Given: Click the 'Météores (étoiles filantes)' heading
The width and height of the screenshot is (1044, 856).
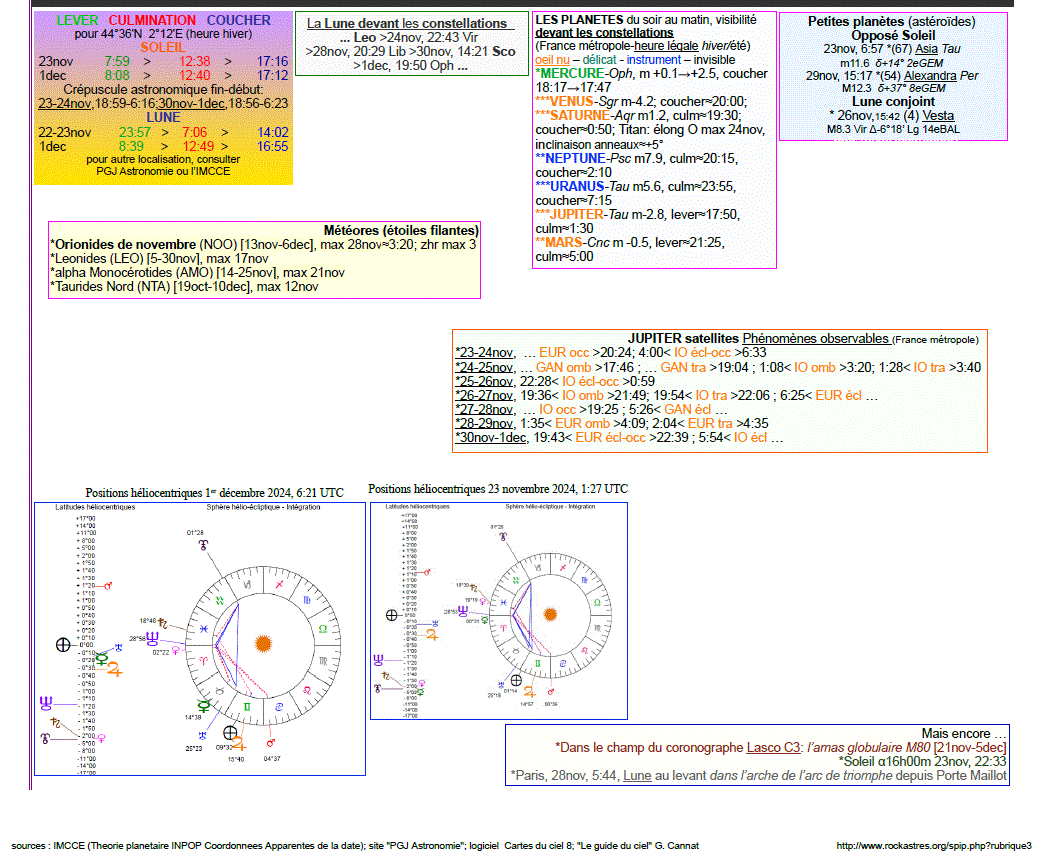Looking at the screenshot, I should coord(401,230).
